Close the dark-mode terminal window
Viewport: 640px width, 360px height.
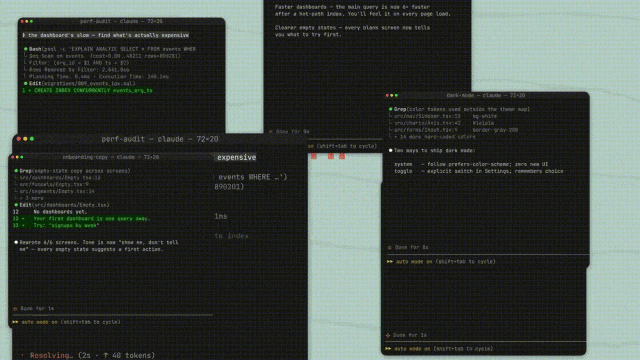387,96
